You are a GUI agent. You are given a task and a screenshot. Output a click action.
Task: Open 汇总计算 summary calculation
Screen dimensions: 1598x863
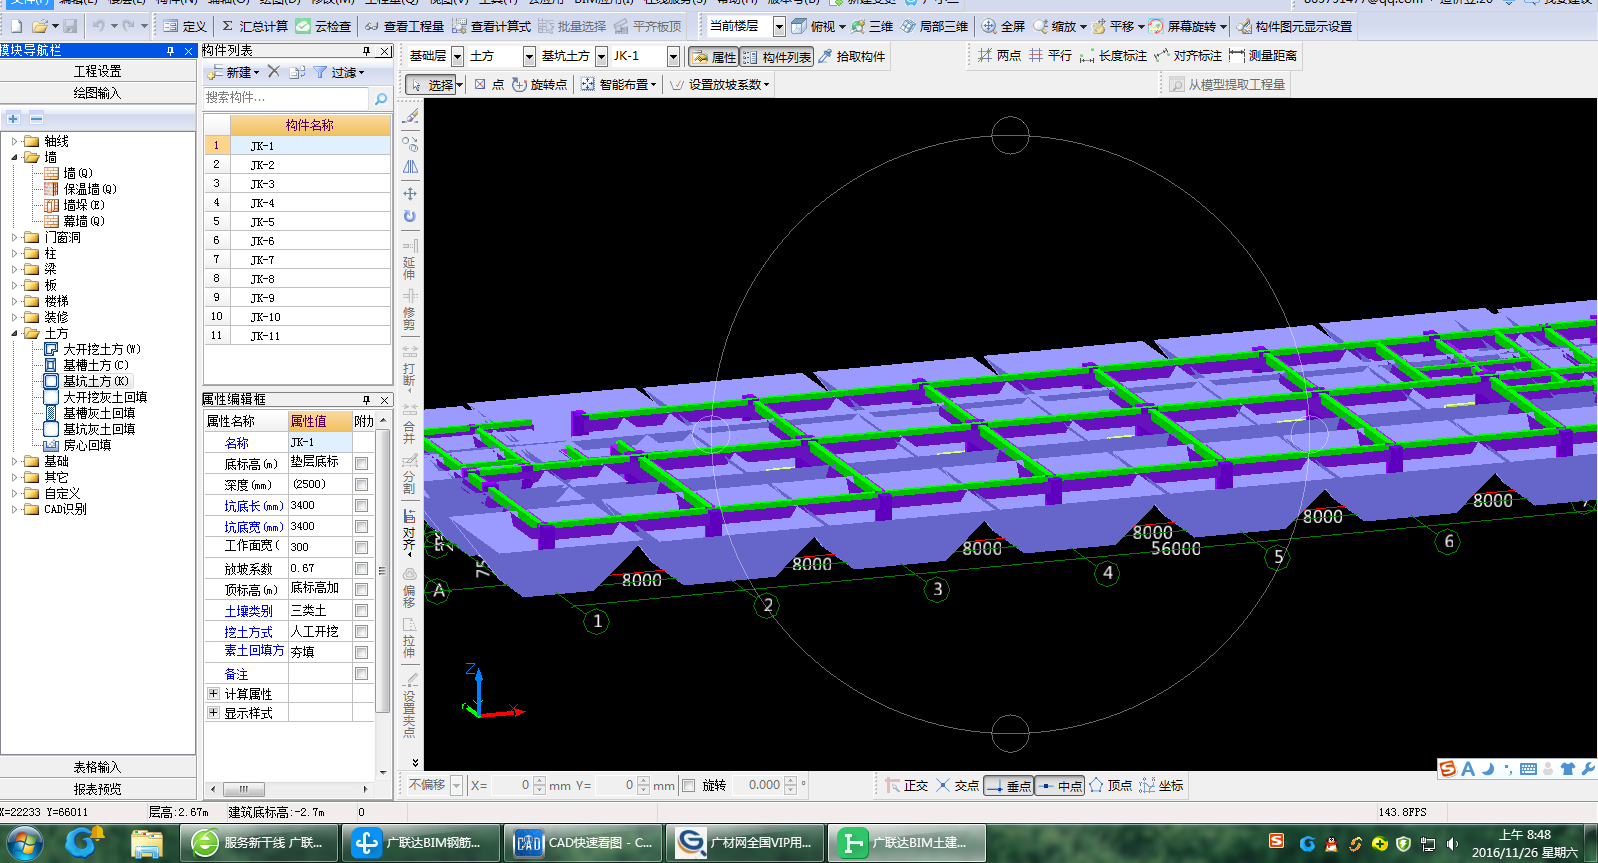[255, 26]
